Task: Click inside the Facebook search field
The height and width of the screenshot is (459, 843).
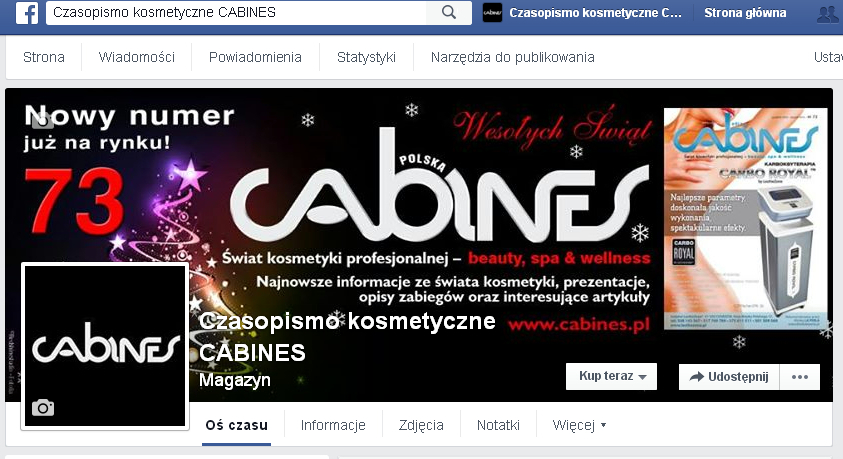Action: point(237,12)
